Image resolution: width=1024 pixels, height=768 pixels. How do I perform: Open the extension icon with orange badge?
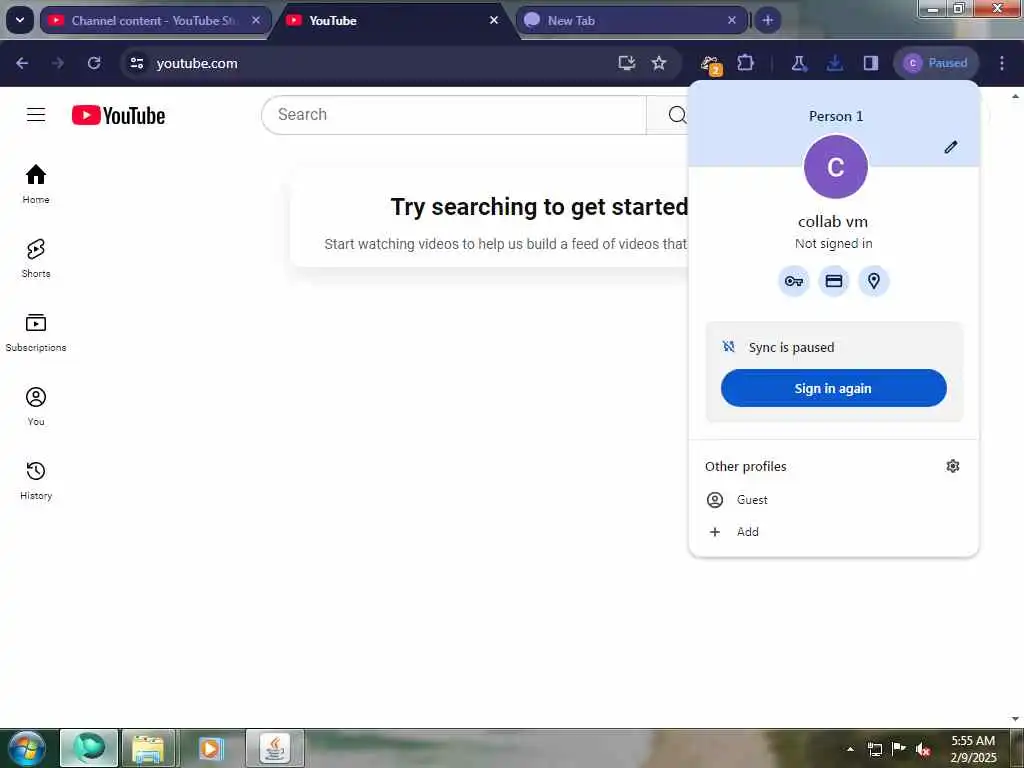click(x=711, y=65)
